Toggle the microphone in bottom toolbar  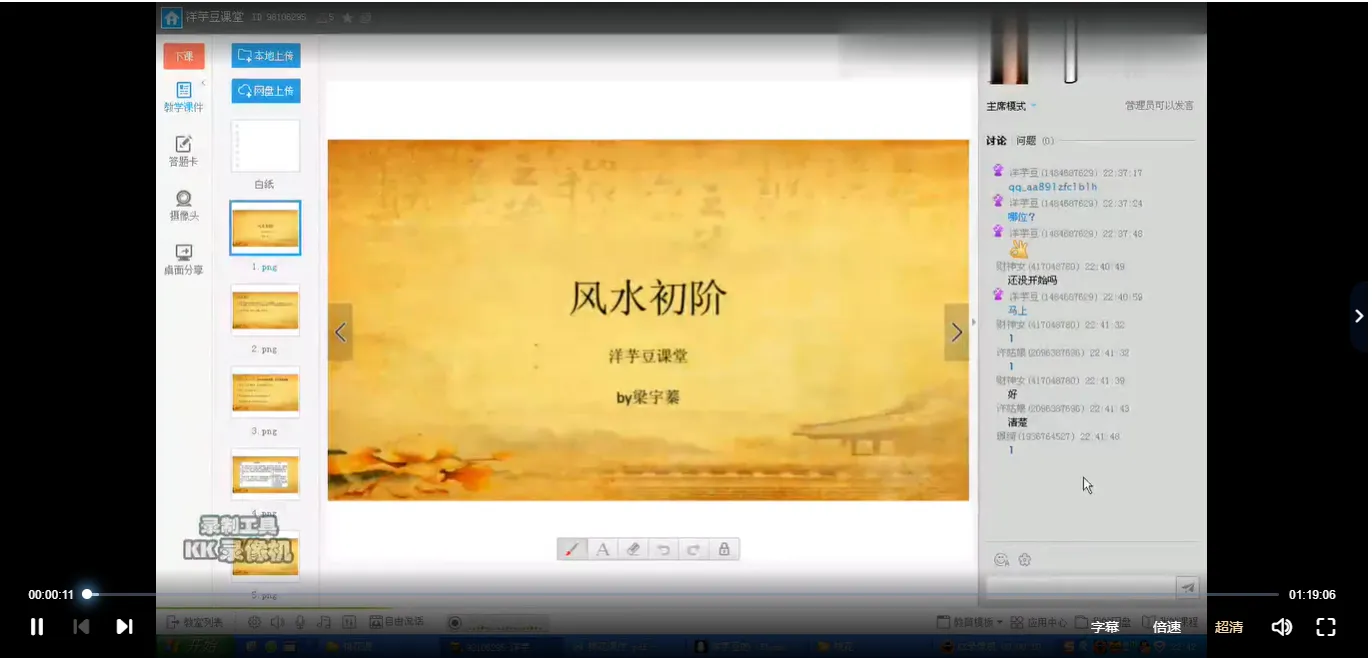[300, 622]
